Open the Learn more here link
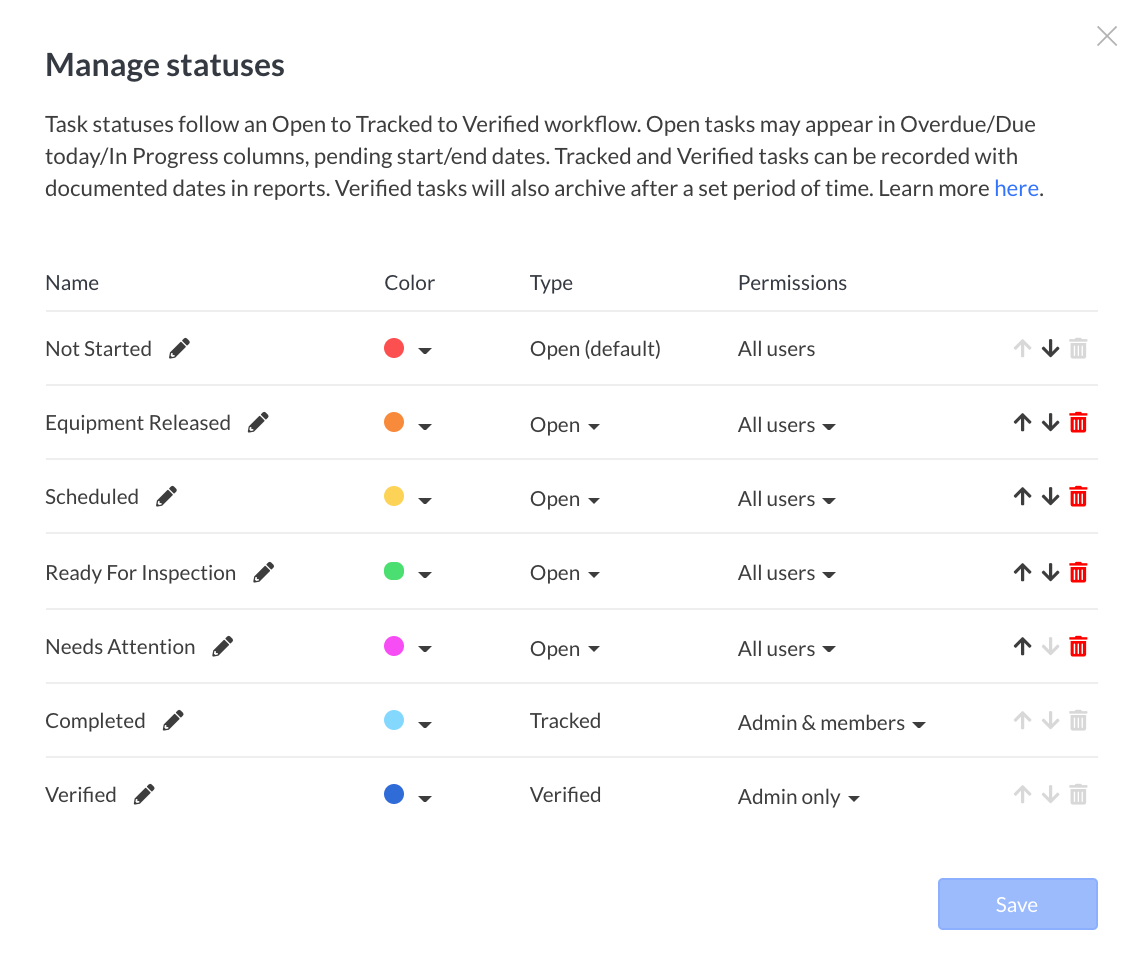The width and height of the screenshot is (1144, 976). point(1016,188)
